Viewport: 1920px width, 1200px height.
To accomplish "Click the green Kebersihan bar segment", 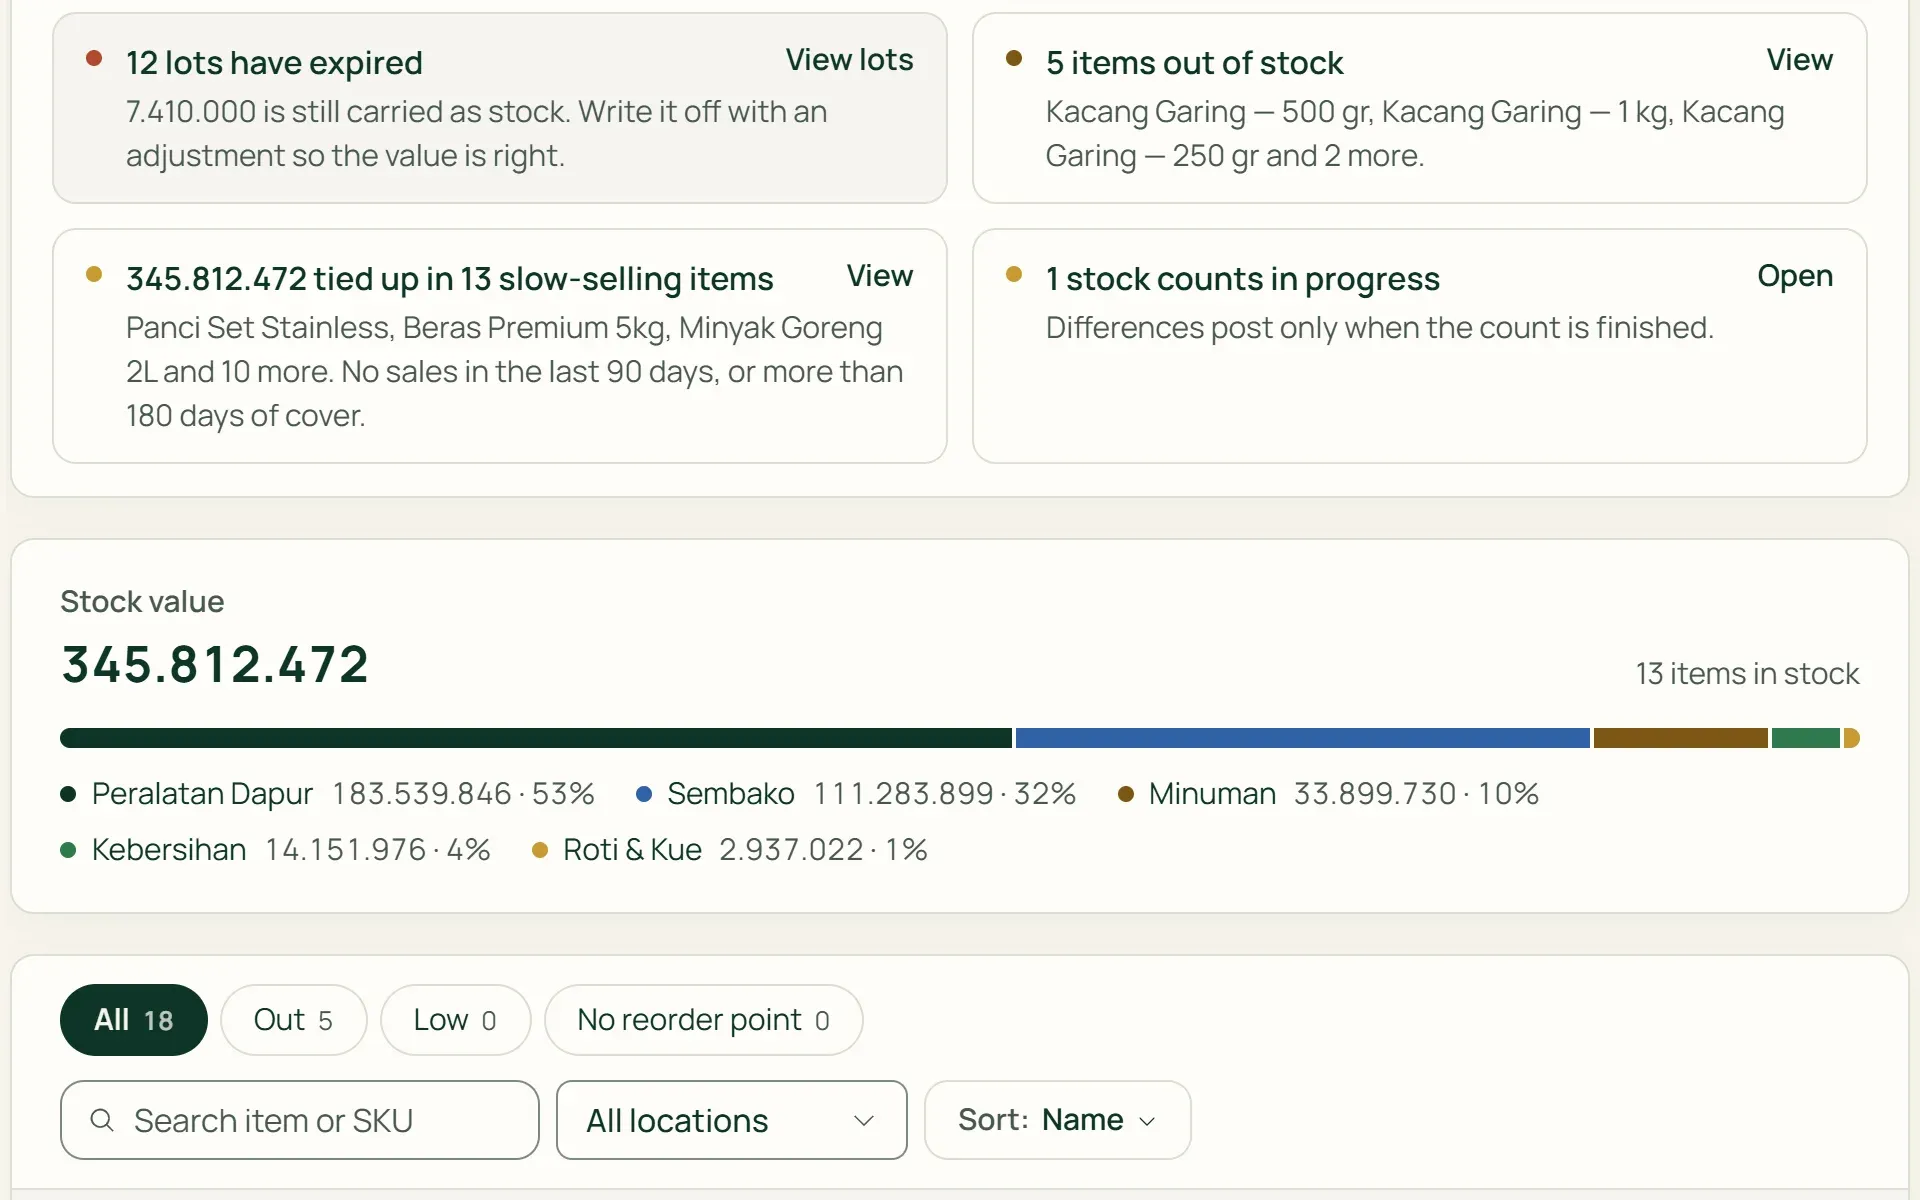I will (1805, 738).
